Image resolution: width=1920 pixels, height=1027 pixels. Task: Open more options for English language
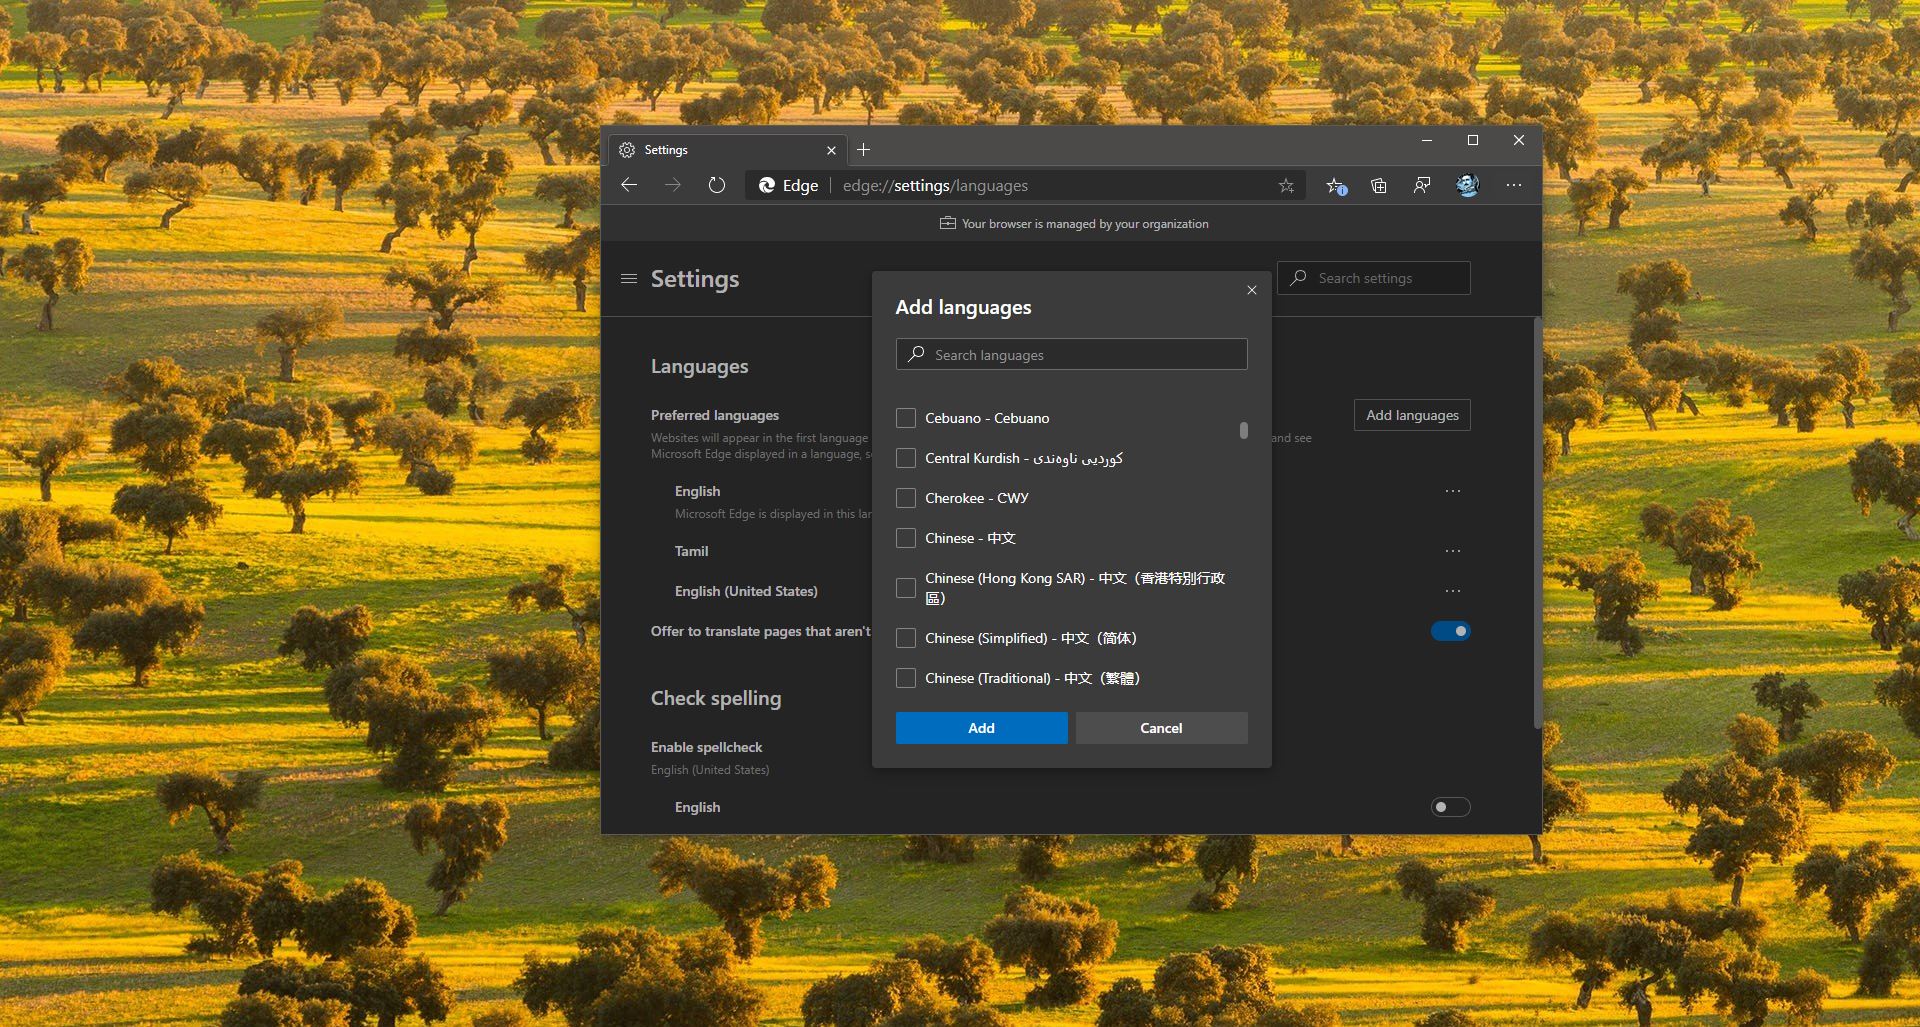(1453, 491)
